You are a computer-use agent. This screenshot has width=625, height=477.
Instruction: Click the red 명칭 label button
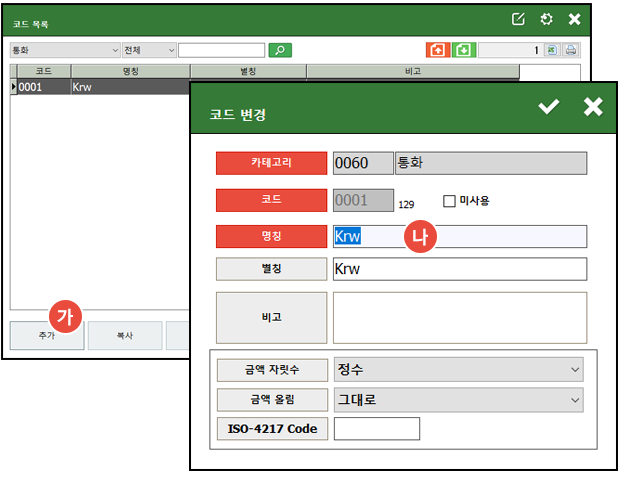271,236
